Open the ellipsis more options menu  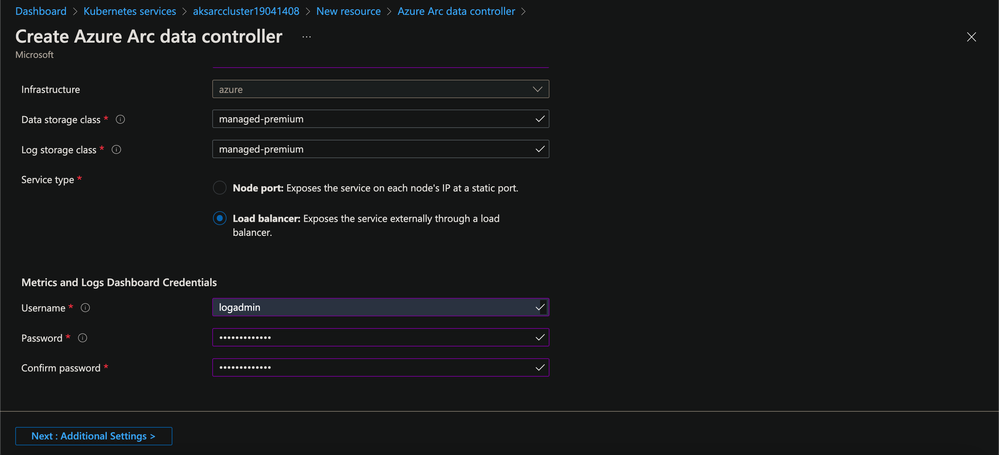pos(306,37)
